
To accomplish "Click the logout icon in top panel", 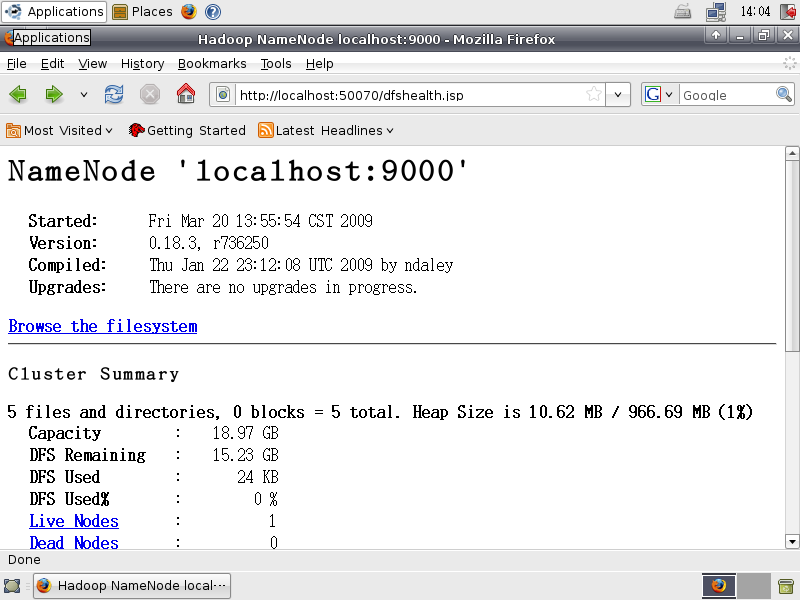I will tap(789, 11).
